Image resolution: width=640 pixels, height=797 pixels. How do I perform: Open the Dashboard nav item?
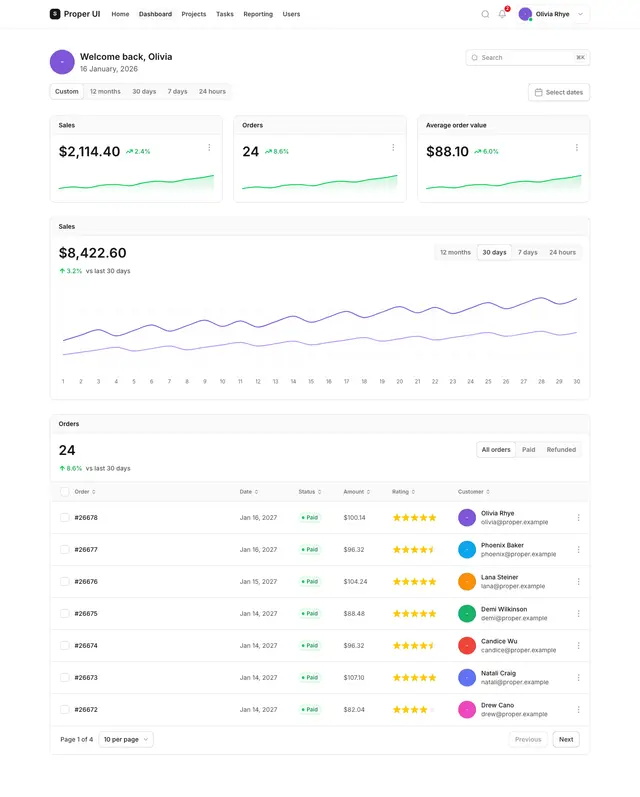tap(156, 14)
